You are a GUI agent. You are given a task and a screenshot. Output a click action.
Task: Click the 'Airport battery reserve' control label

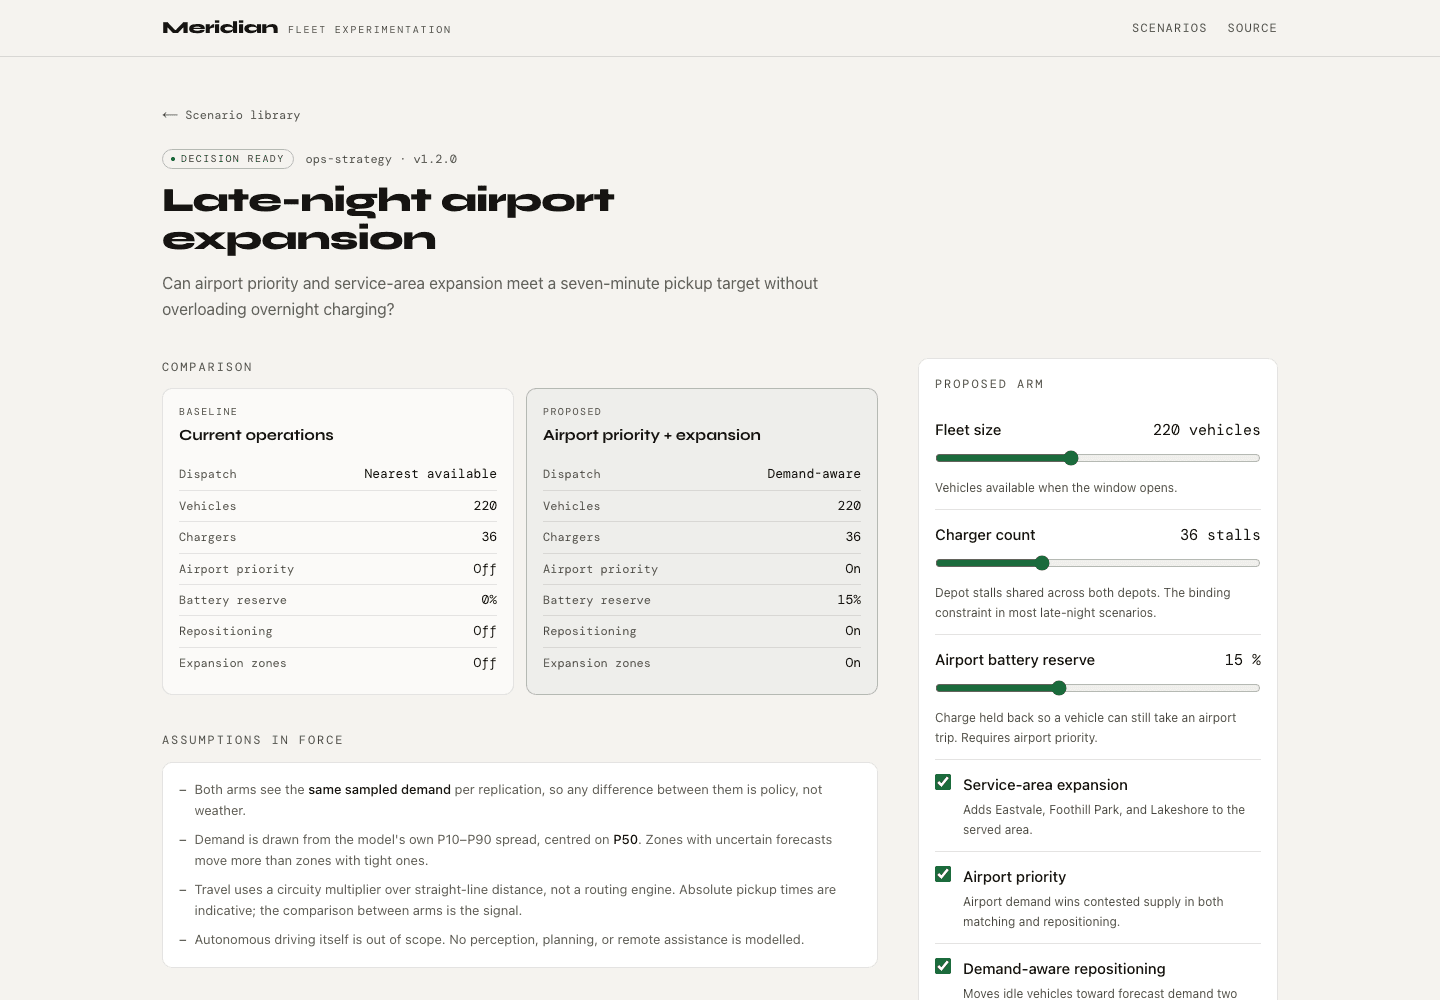point(1015,660)
